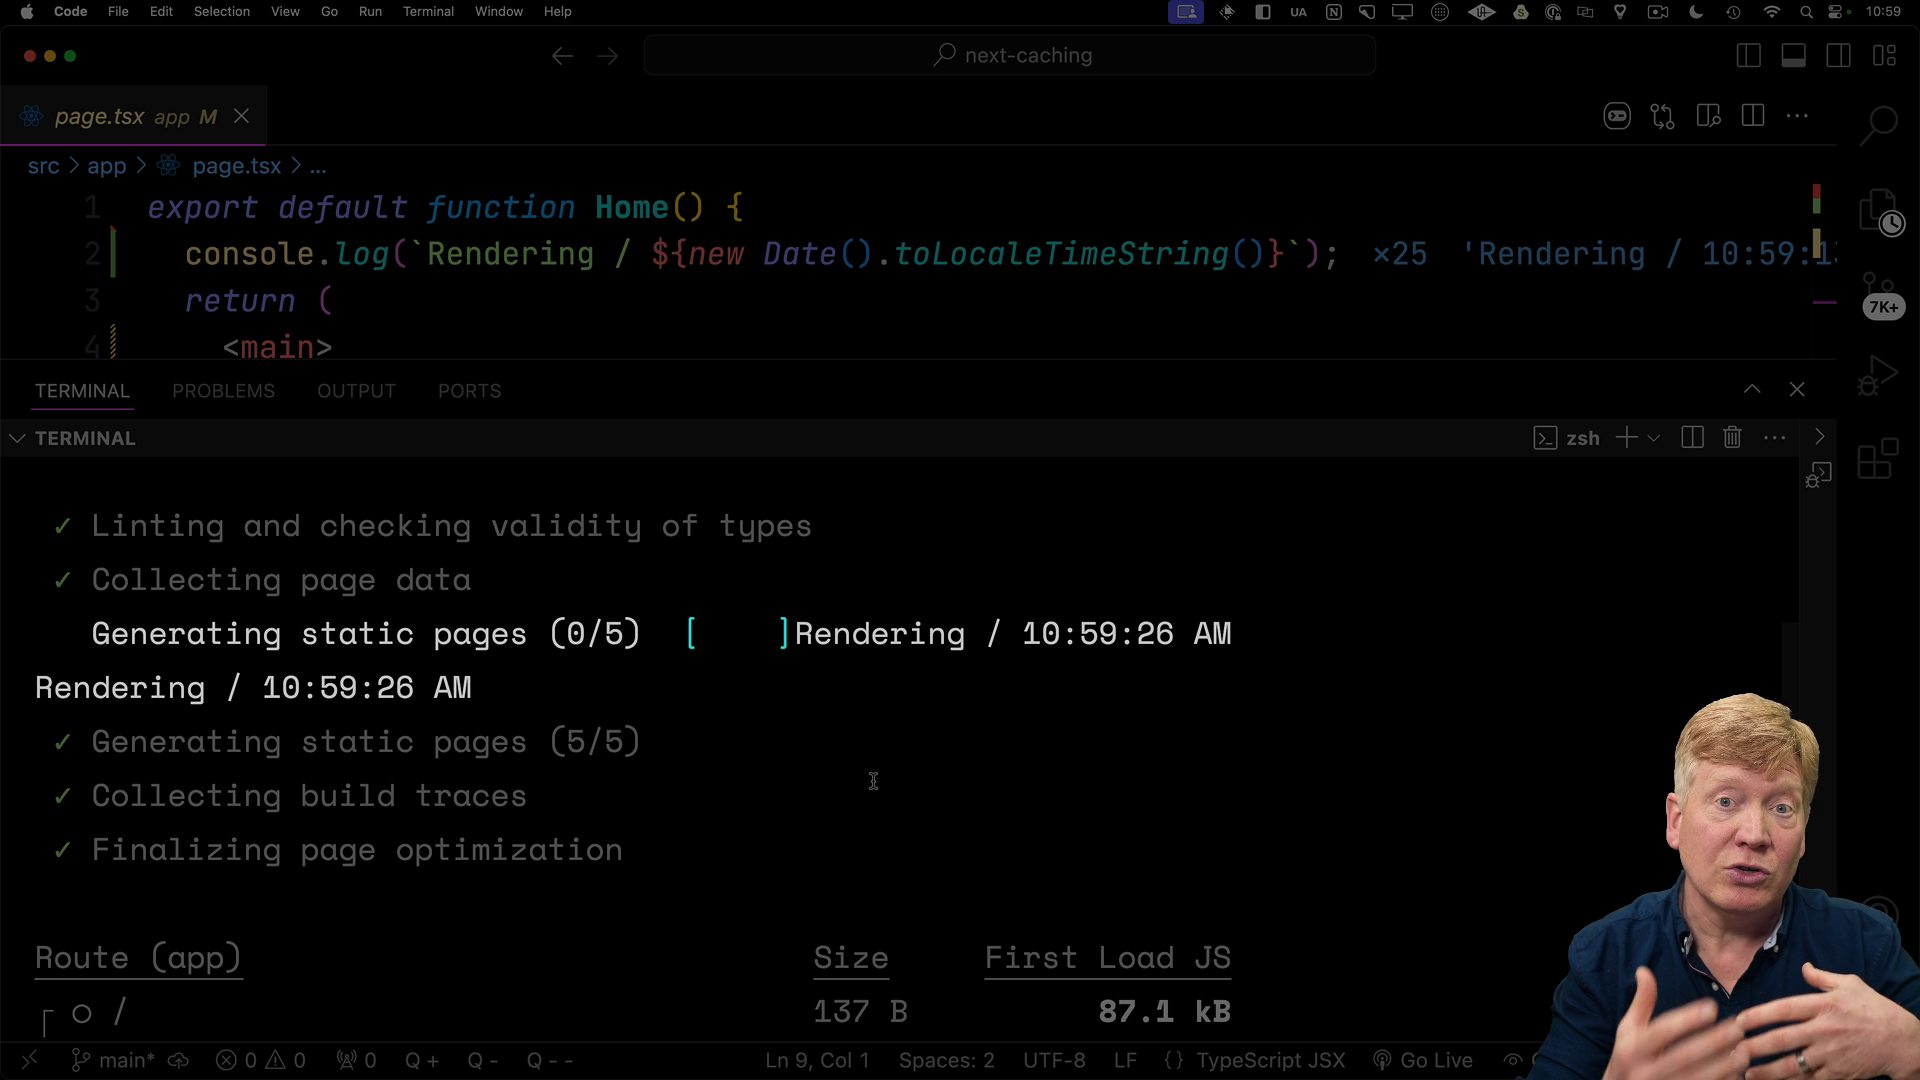Click the publish to cloud sync icon
Viewport: 1920px width, 1080px height.
(x=178, y=1060)
